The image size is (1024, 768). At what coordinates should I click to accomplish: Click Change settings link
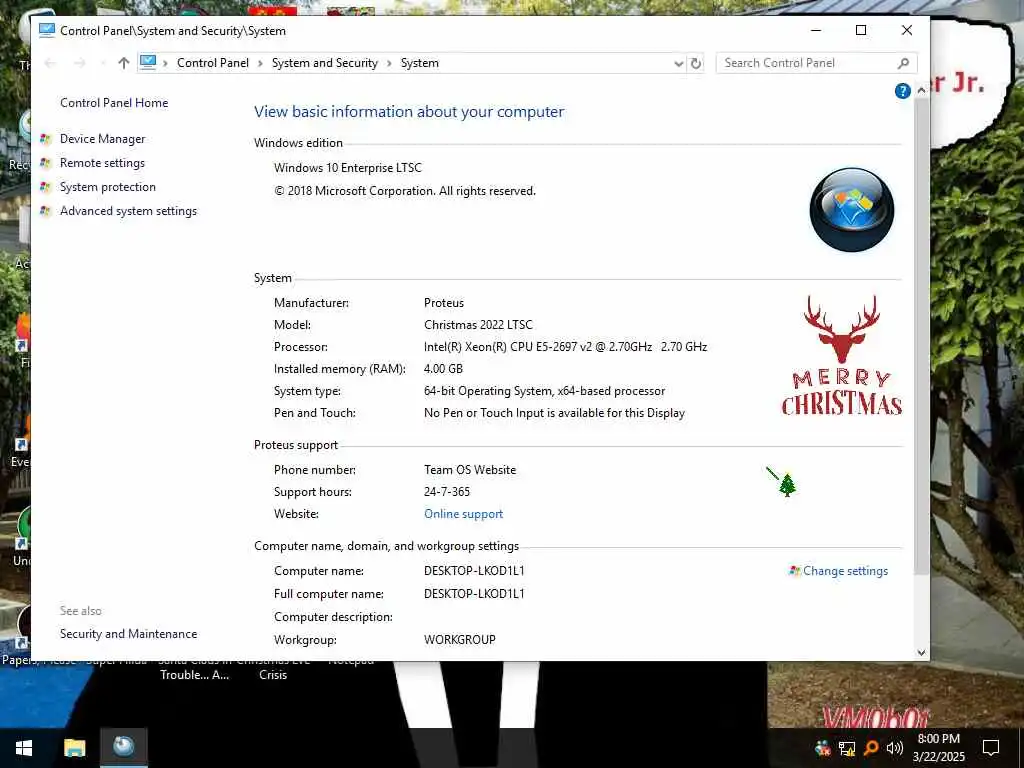click(x=846, y=571)
